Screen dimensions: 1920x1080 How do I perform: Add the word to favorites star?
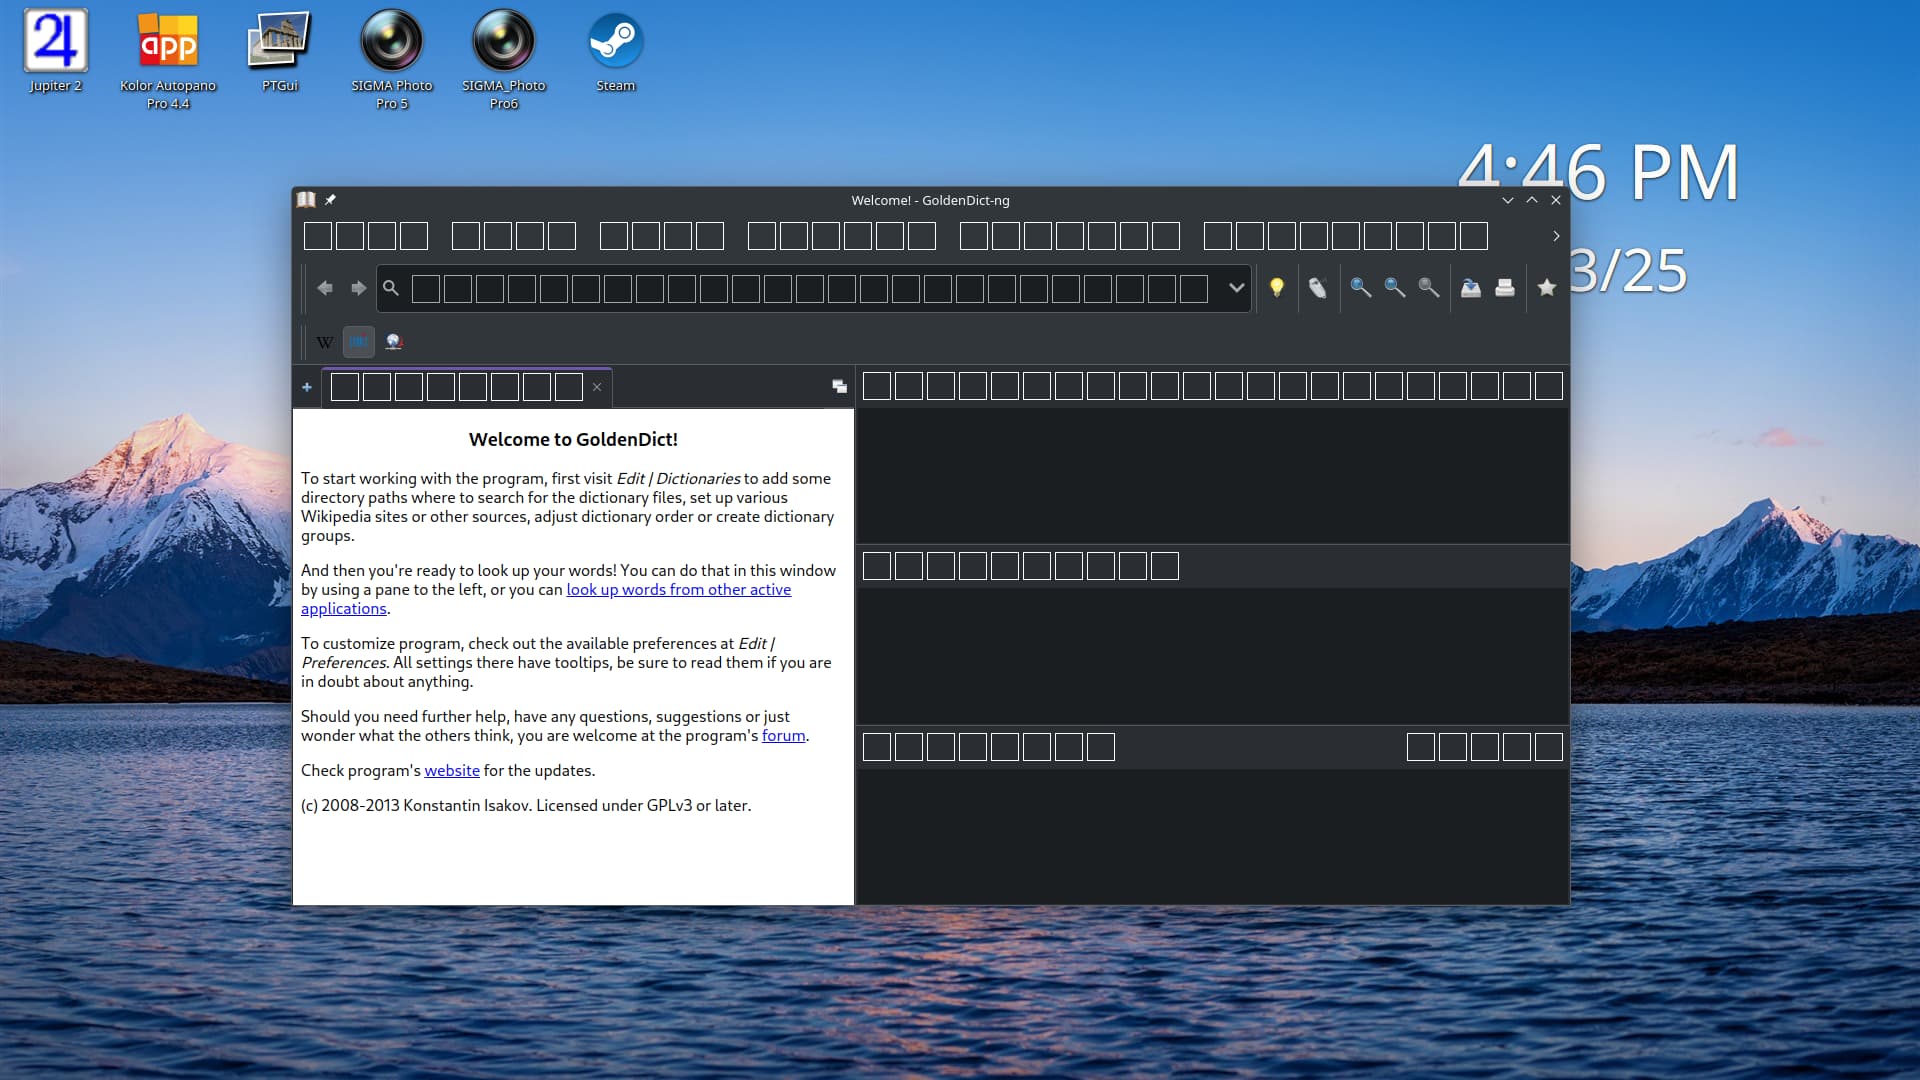tap(1546, 288)
